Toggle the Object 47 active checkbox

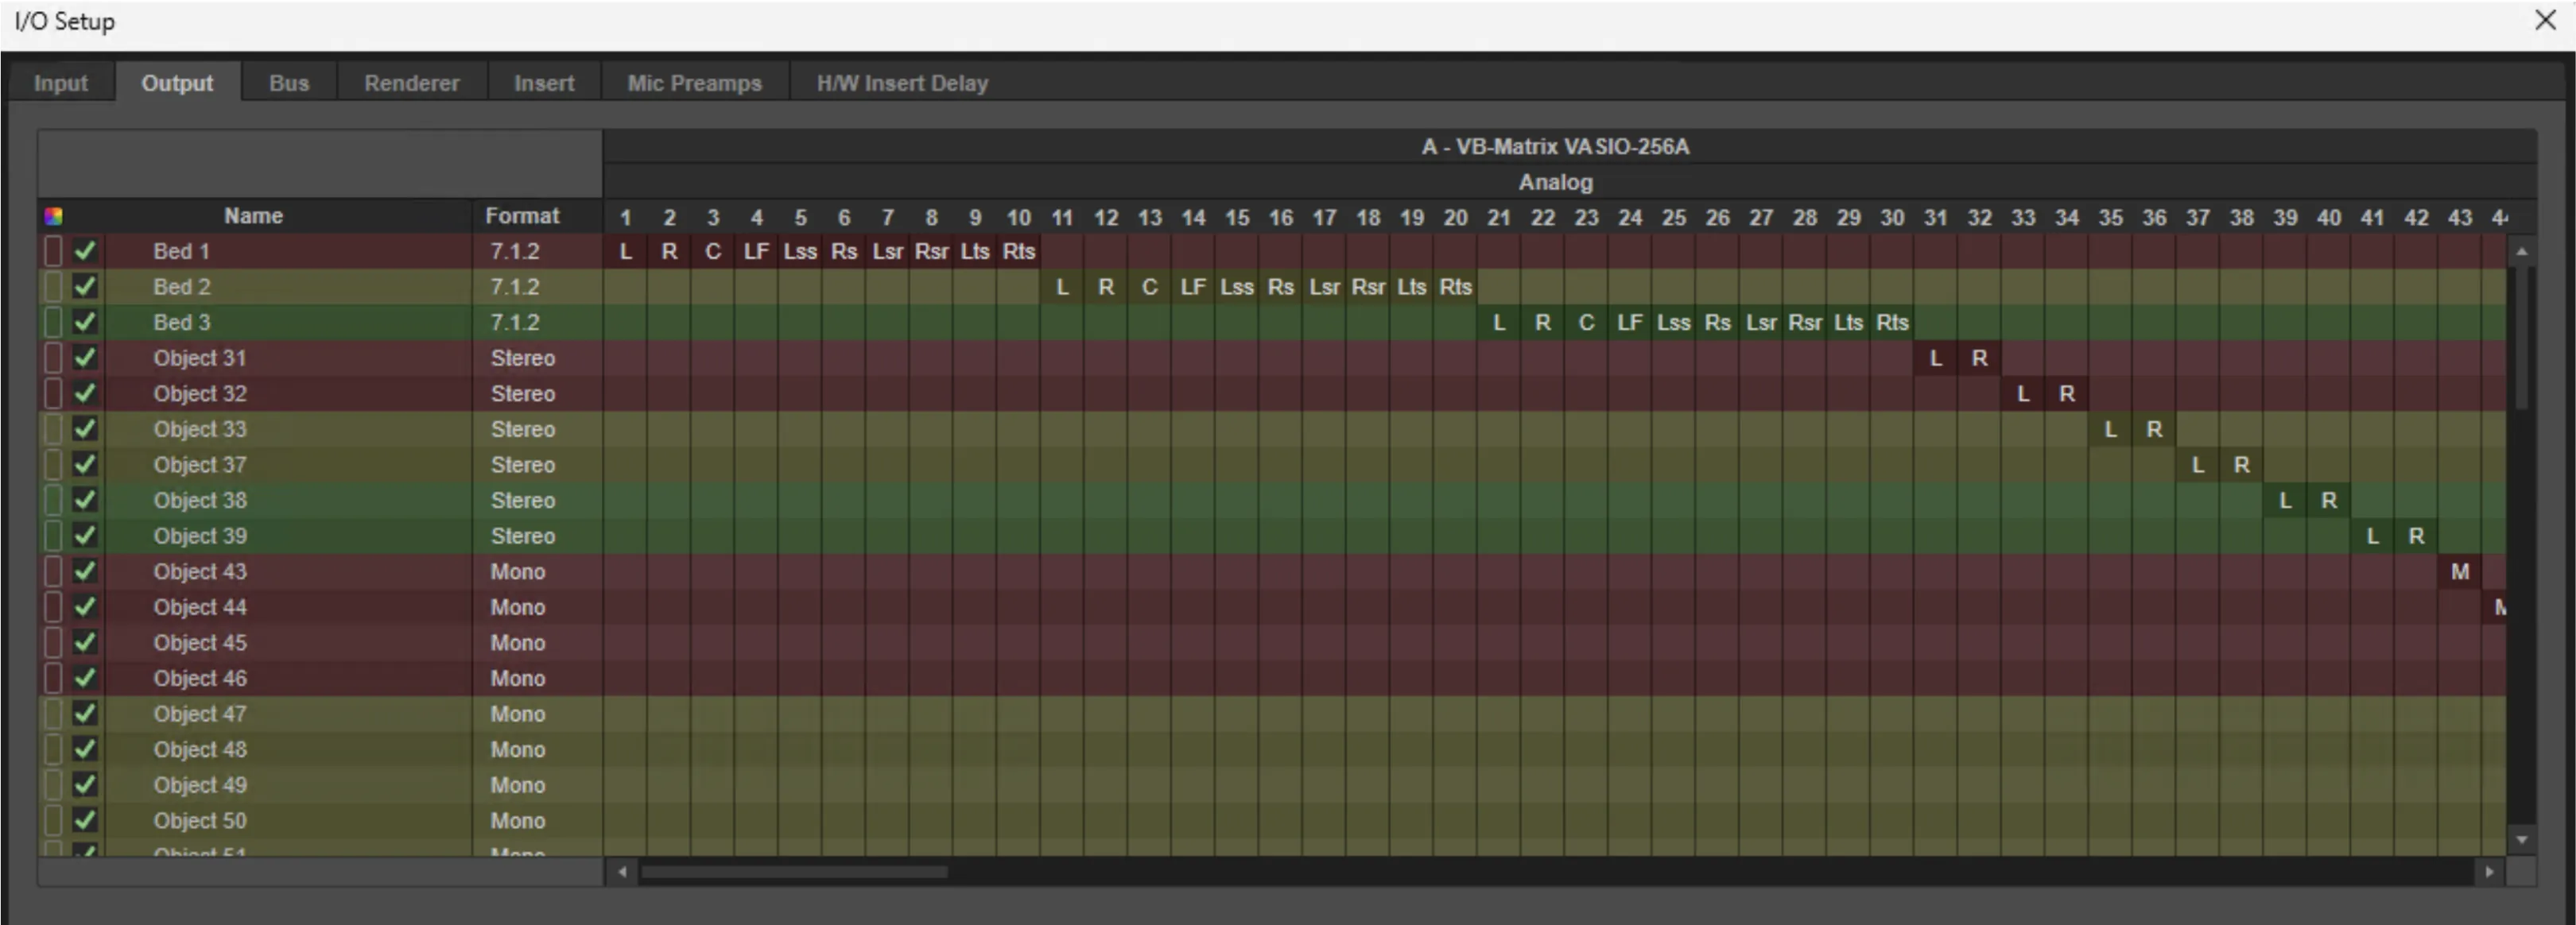tap(85, 714)
